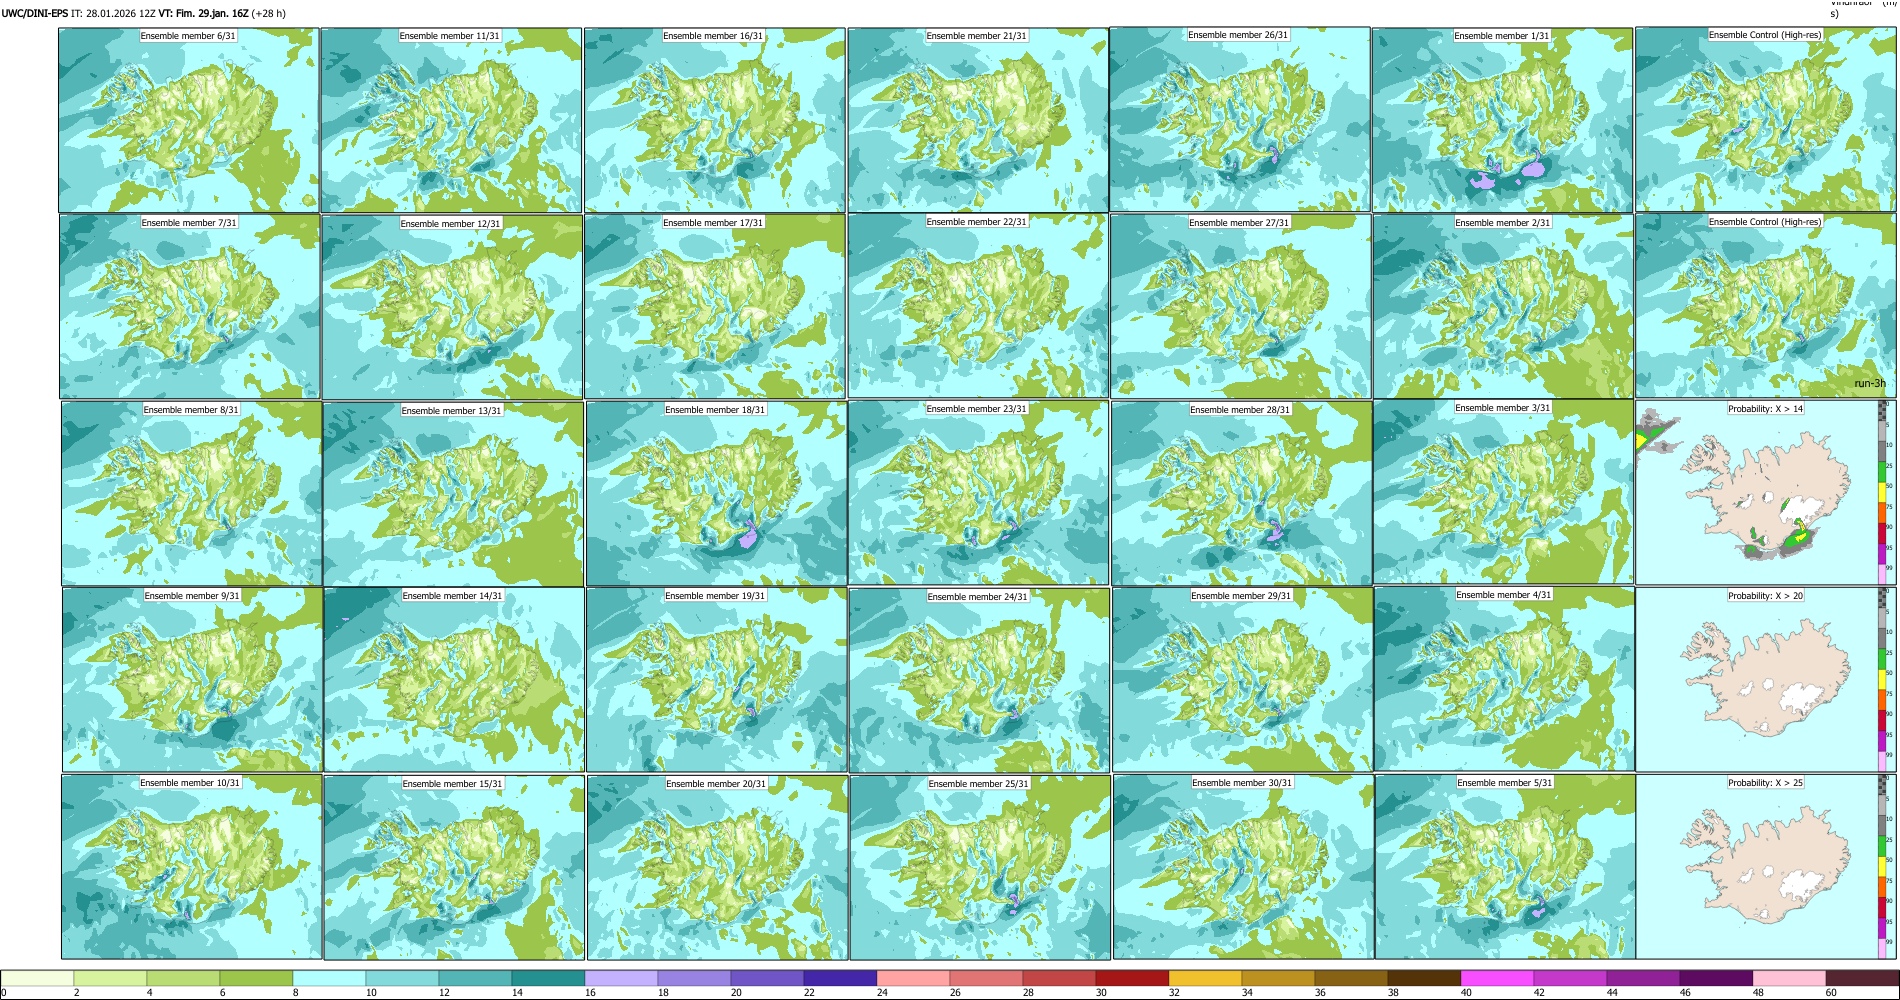This screenshot has height=1000, width=1900.
Task: Pick the dark teal 14–16 legend swatch
Action: point(548,978)
